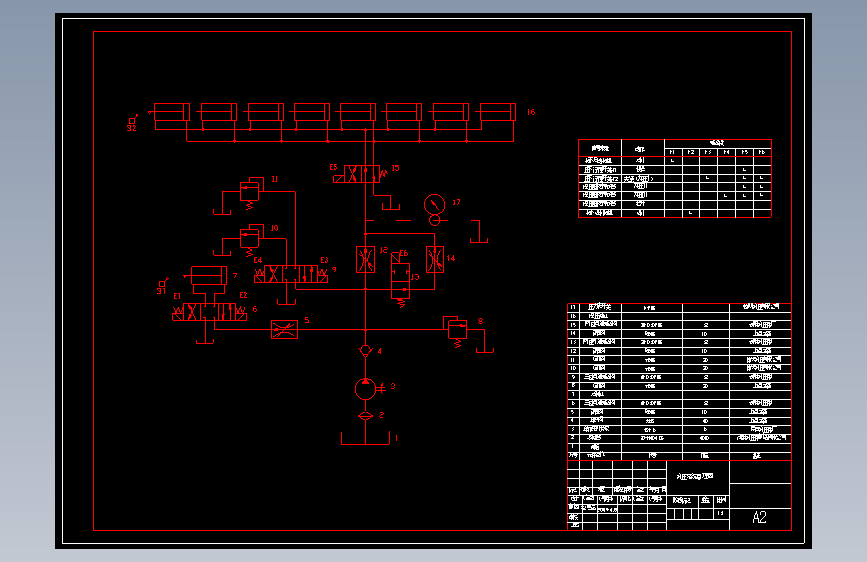The width and height of the screenshot is (867, 562).
Task: Click the limit switch symbol left of cylinder row
Action: 133,119
